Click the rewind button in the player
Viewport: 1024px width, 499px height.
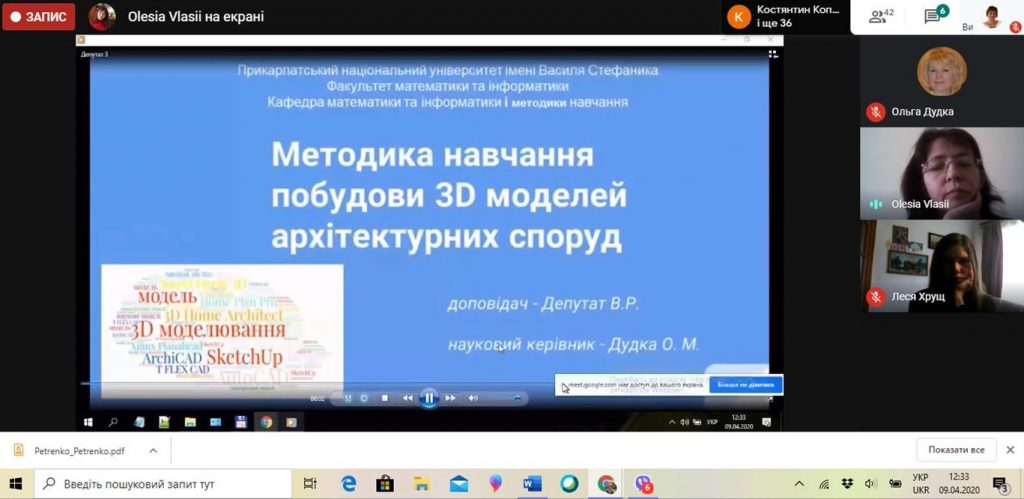pos(407,398)
